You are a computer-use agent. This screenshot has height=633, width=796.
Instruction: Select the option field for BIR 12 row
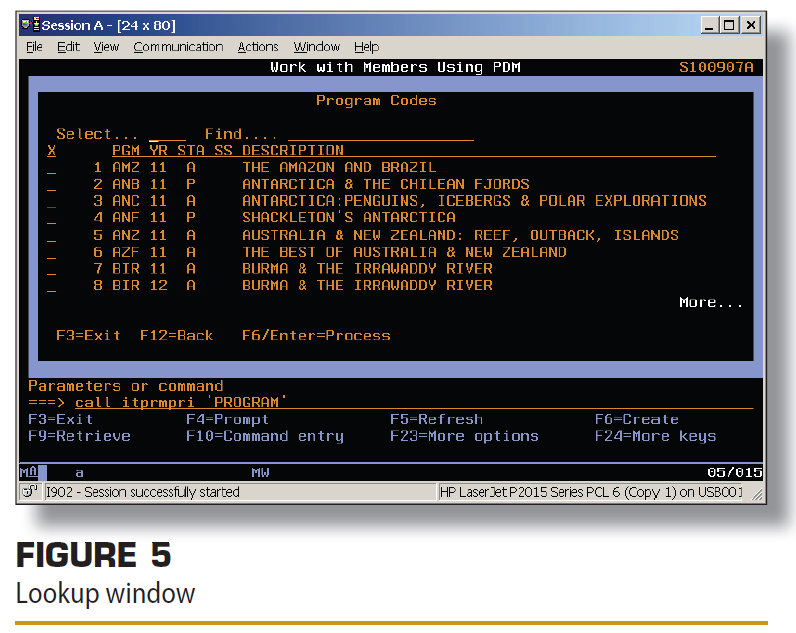(51, 286)
